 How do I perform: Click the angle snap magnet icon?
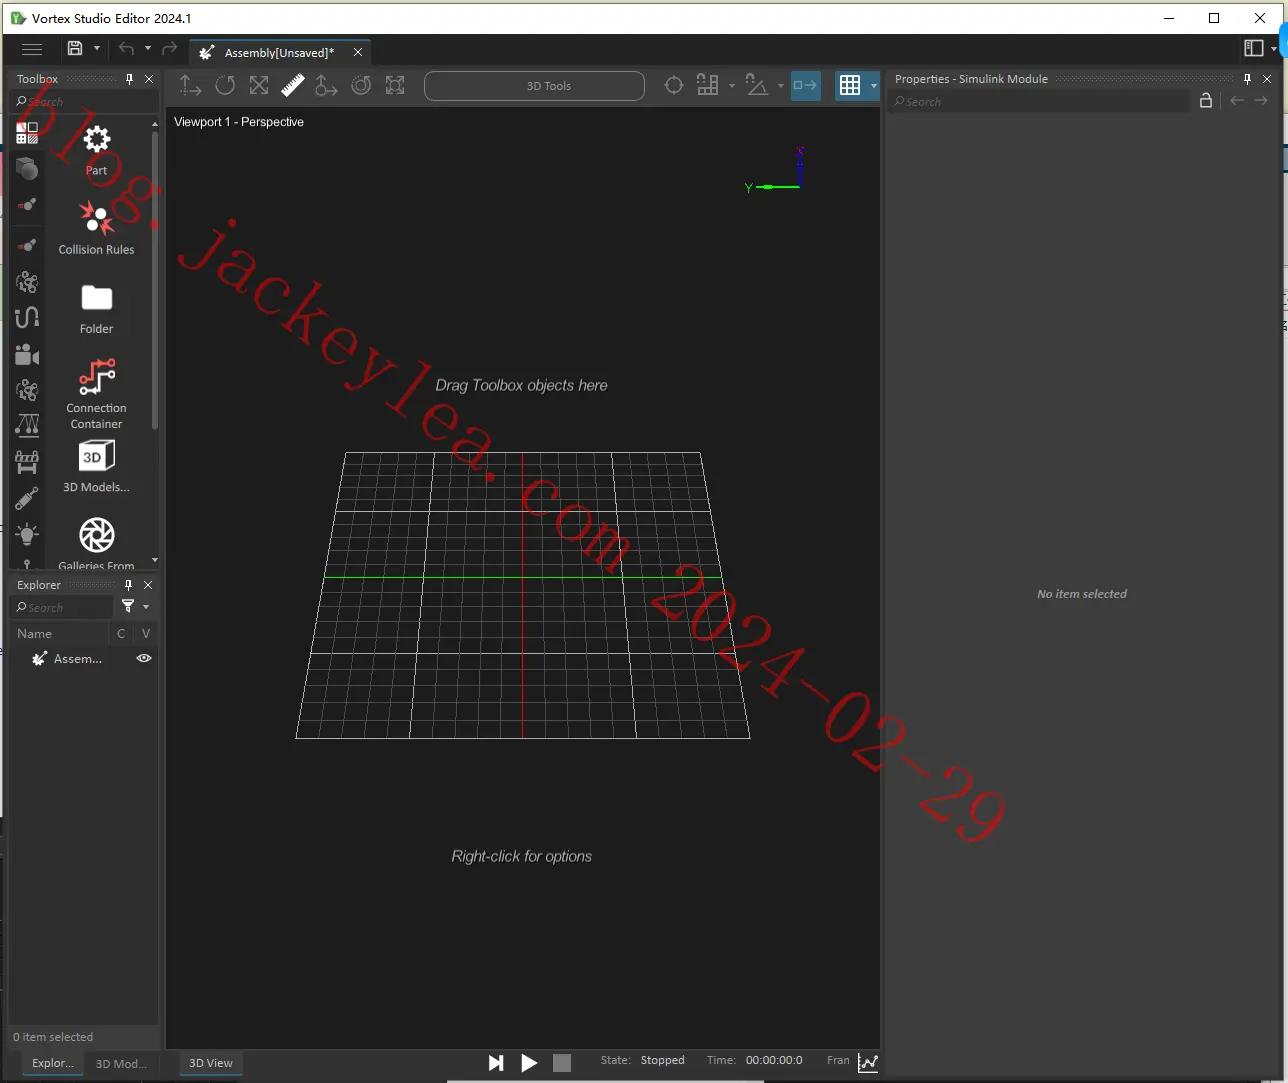[757, 86]
